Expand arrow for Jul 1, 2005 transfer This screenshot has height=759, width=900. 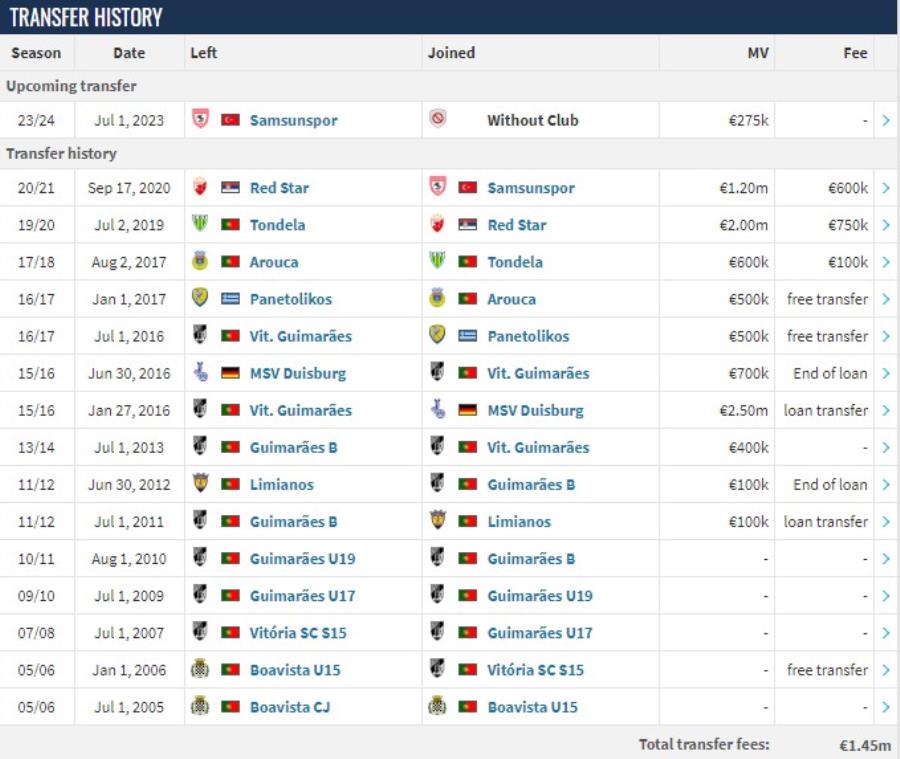pos(886,707)
